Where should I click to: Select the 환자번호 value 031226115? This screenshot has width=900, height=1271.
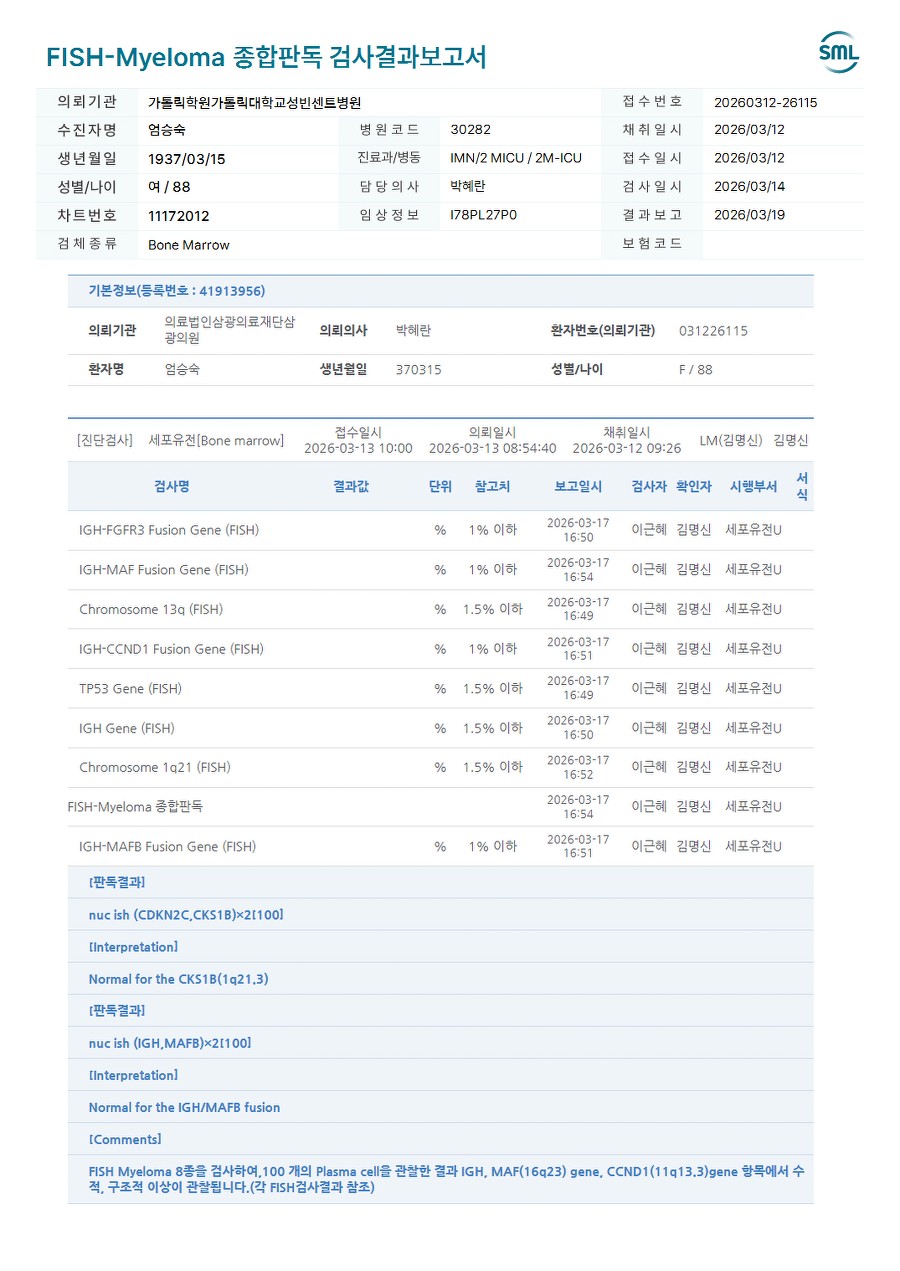click(712, 331)
